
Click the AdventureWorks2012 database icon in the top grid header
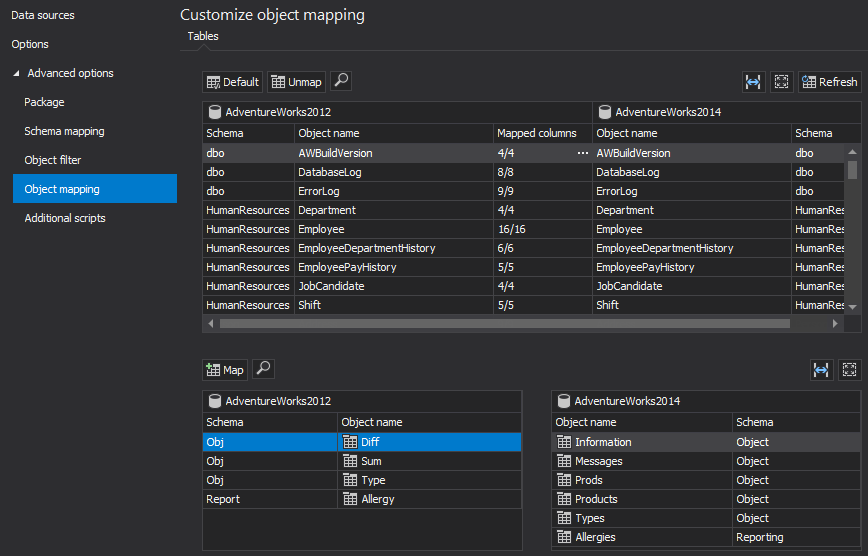point(215,112)
